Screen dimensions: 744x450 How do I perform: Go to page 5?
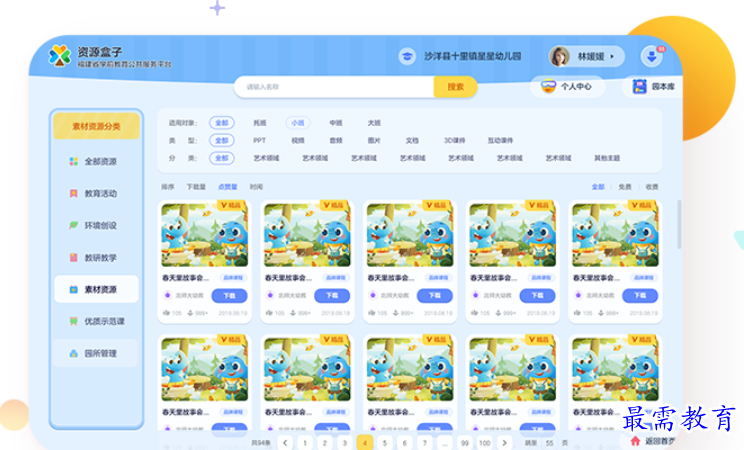[x=384, y=442]
